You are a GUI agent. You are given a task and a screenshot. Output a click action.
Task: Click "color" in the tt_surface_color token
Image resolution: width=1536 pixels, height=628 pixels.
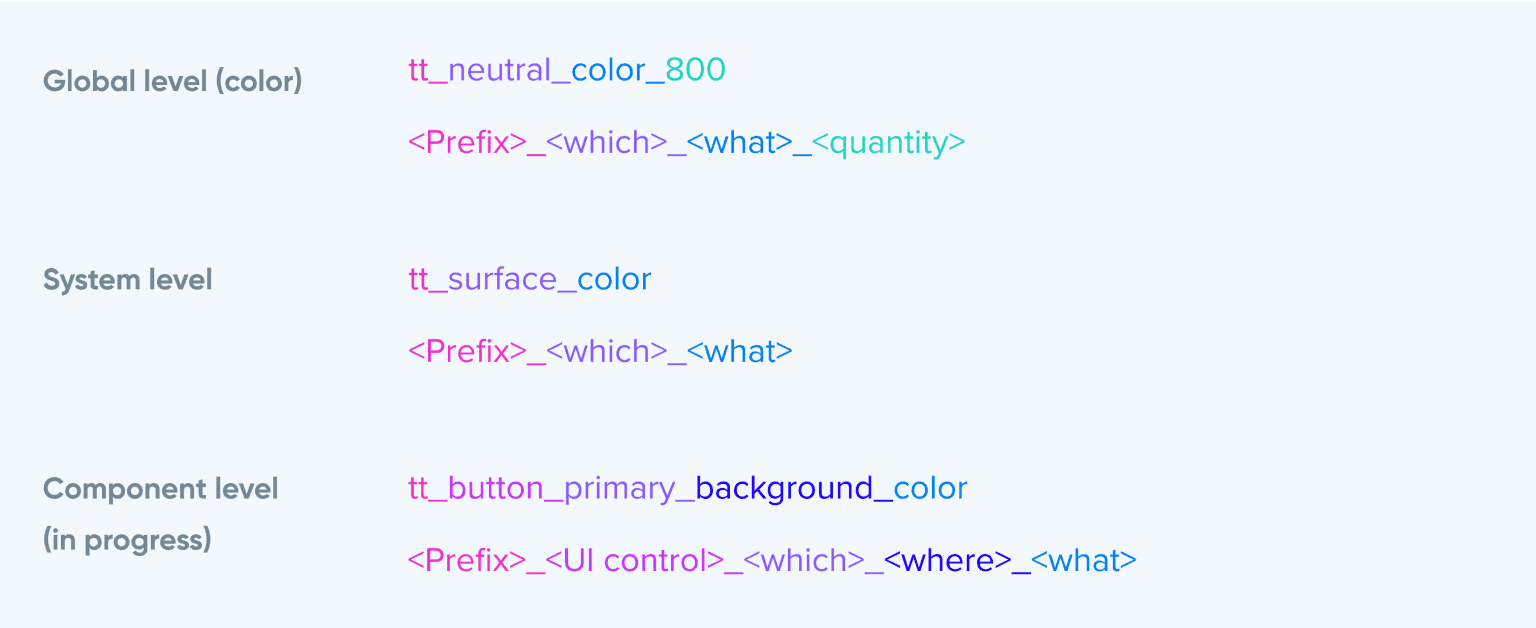[614, 279]
